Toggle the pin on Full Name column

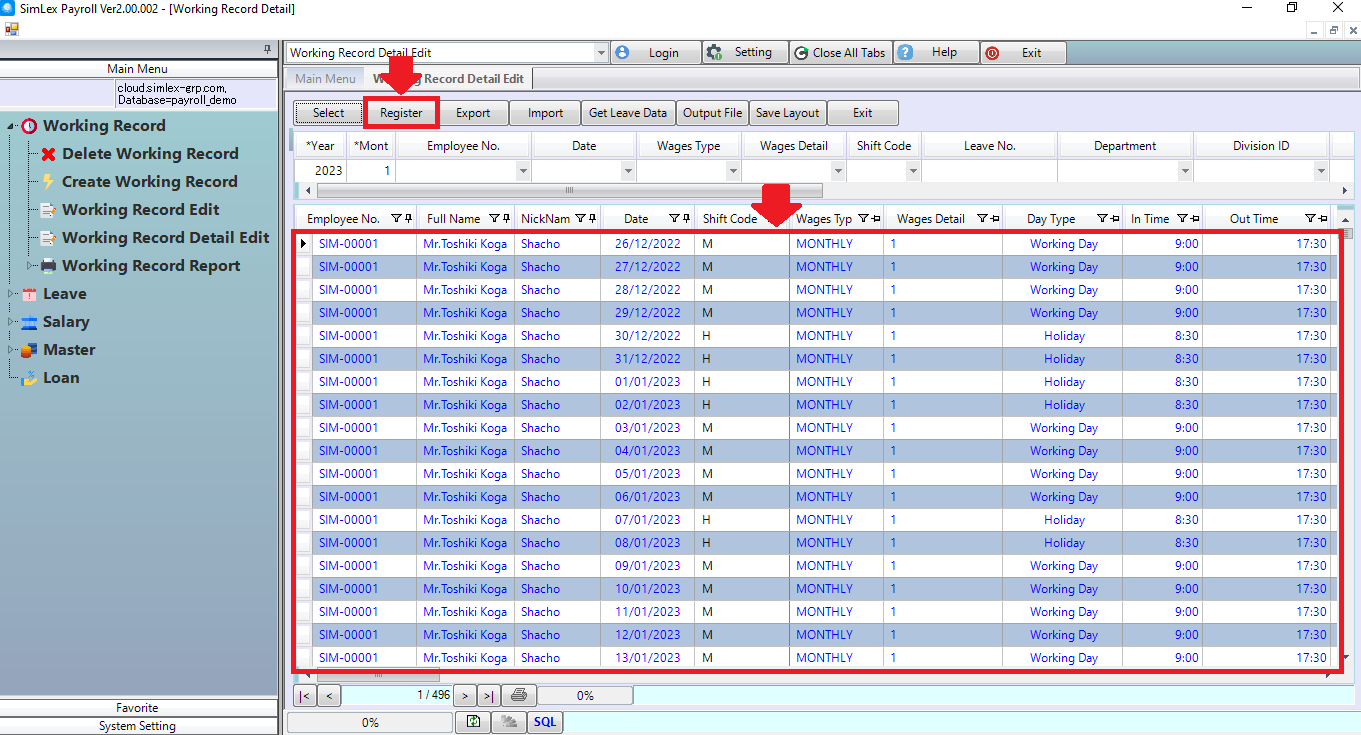click(506, 219)
